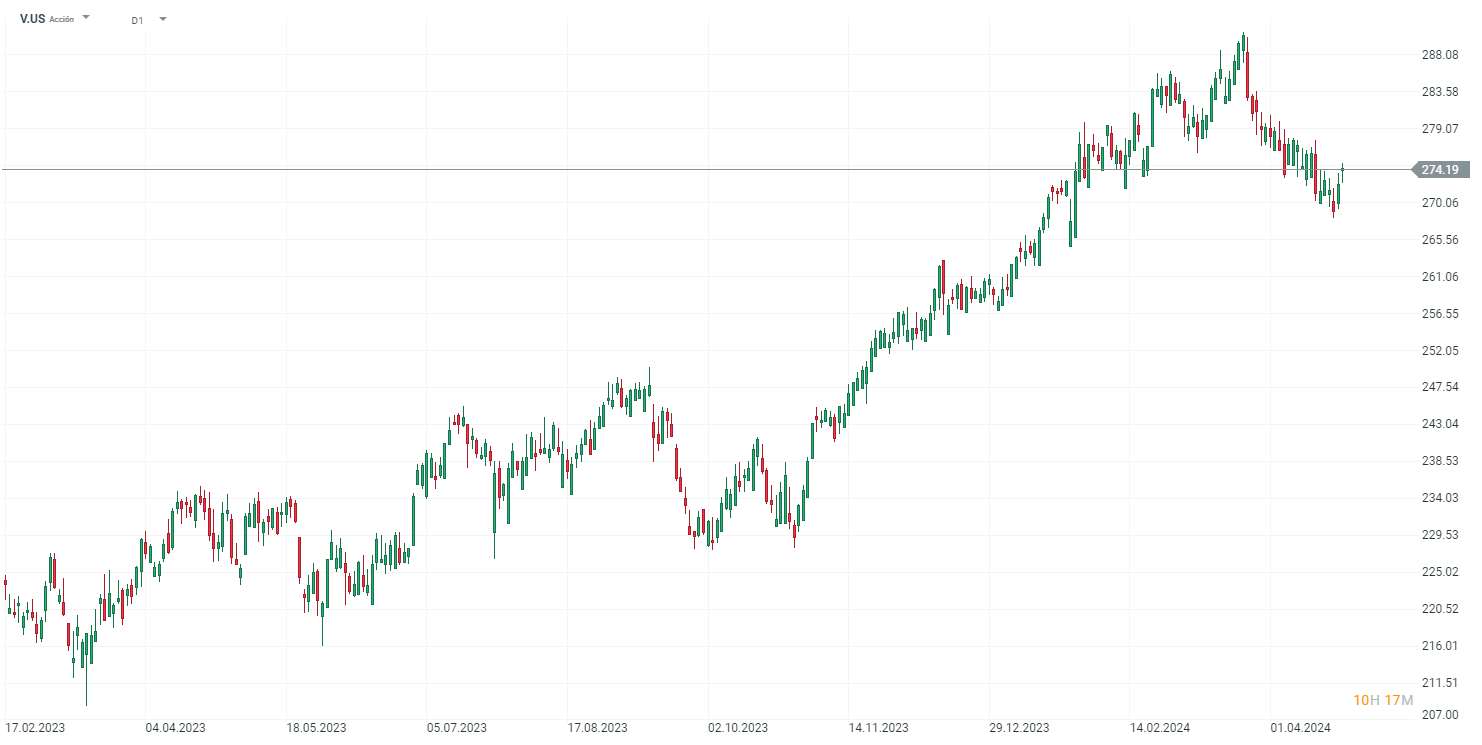The height and width of the screenshot is (745, 1482).
Task: Click the V.US ticker name
Action: coord(31,19)
